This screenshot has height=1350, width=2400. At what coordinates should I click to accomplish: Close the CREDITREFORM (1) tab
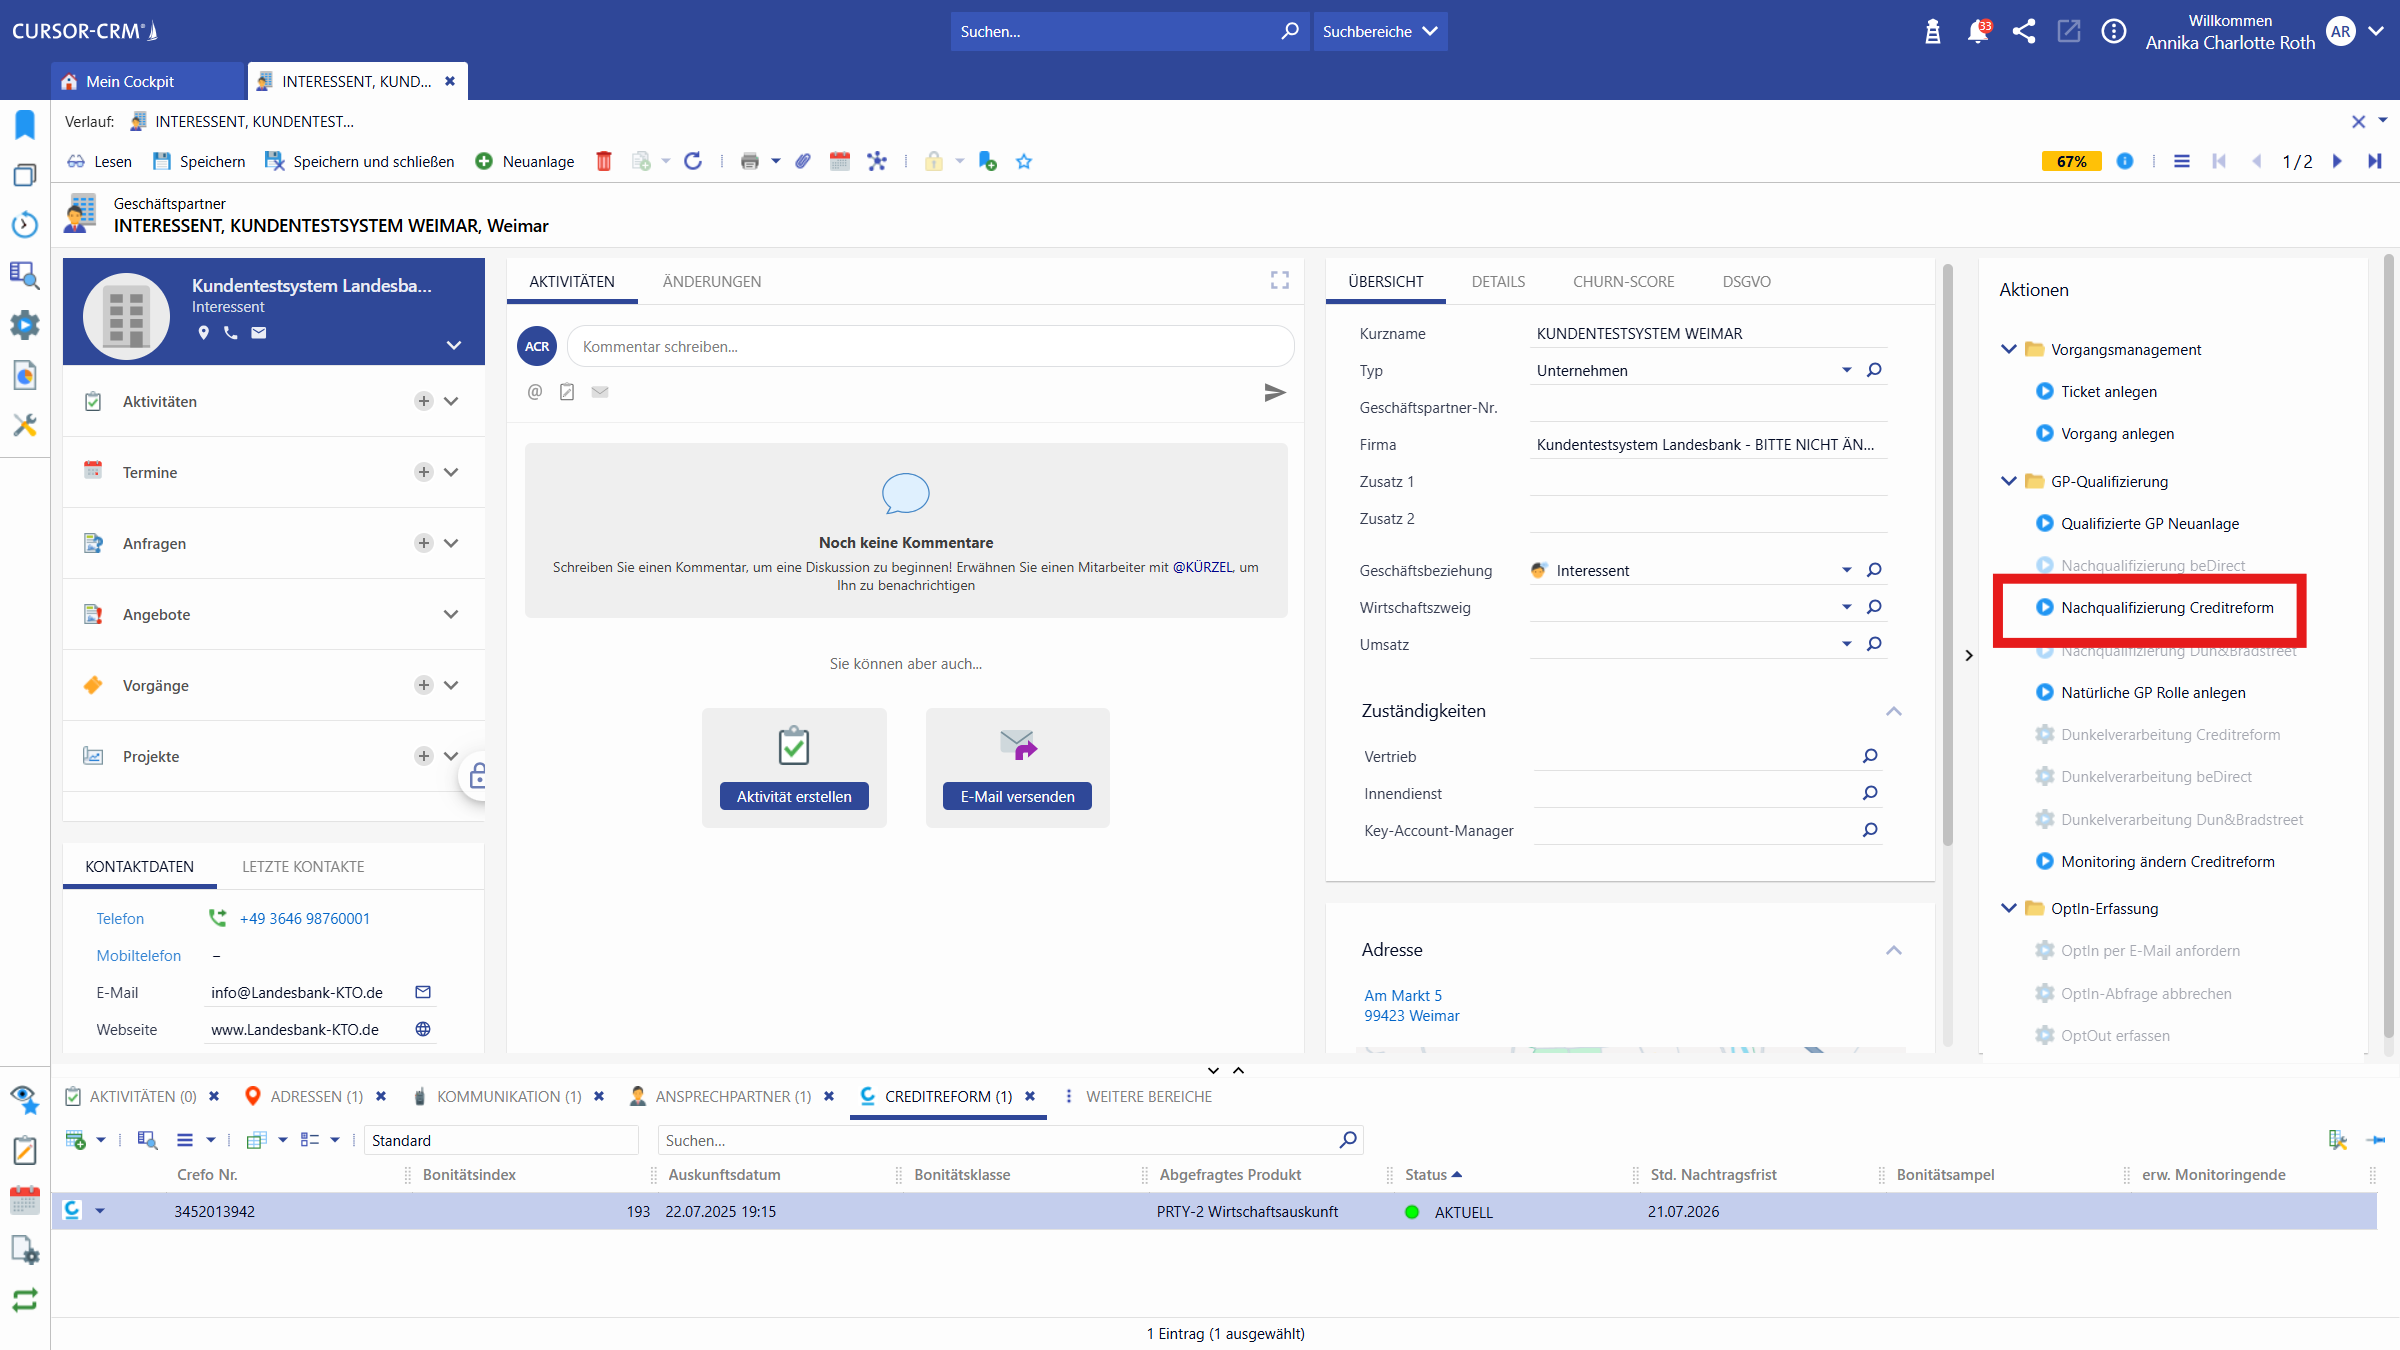(1030, 1097)
